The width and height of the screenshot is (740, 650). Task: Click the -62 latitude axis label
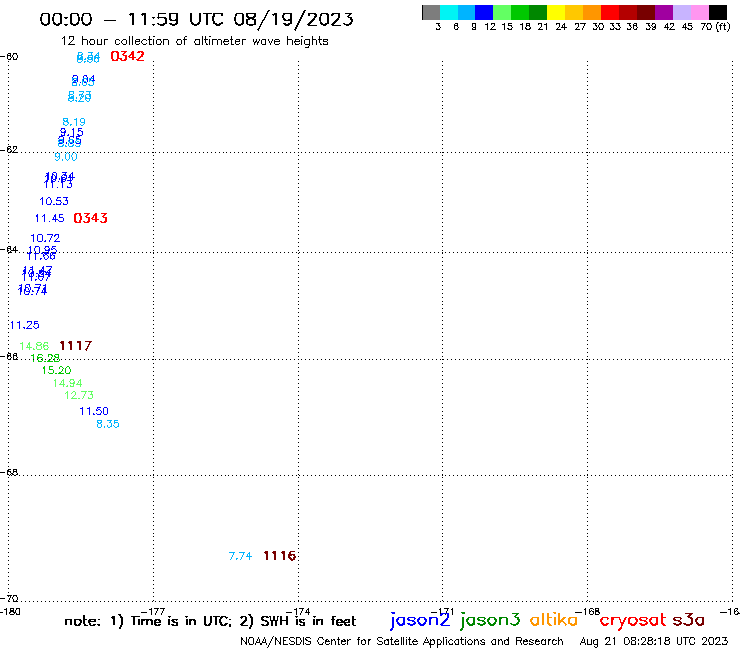[9, 150]
